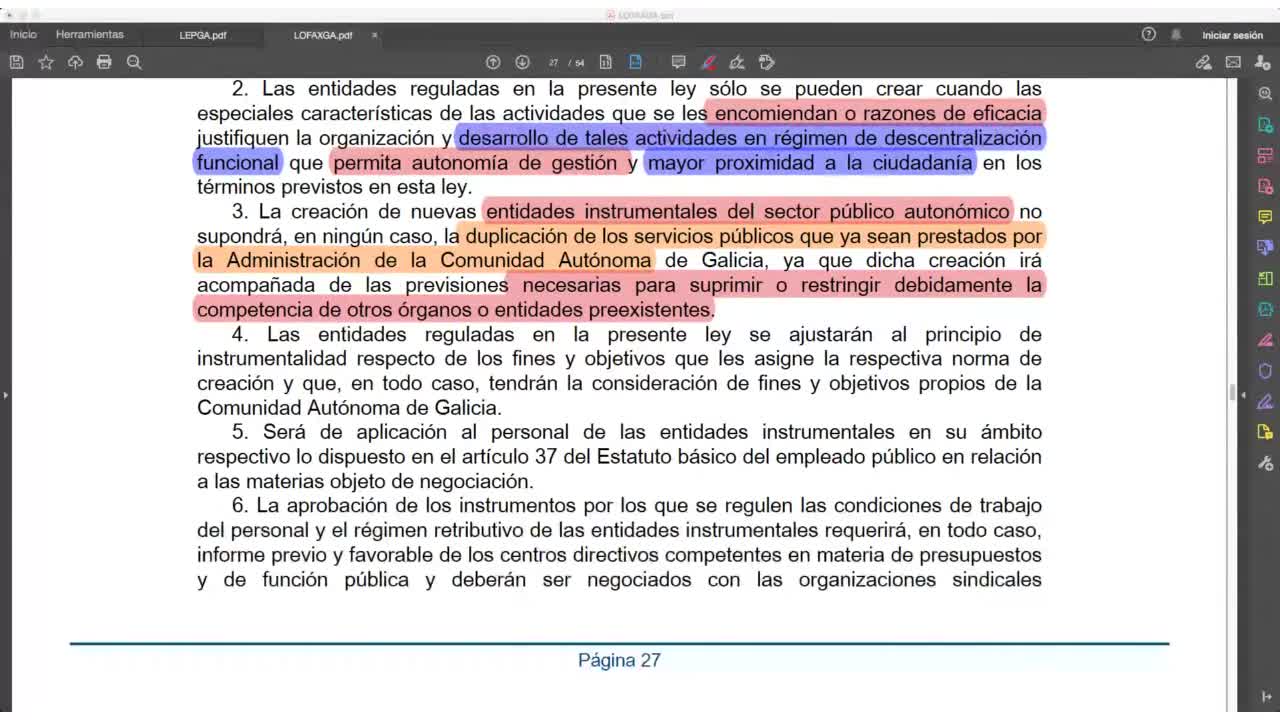Screen dimensions: 1280x720
Task: Expand the left navigation panel arrow
Action: tap(5, 396)
